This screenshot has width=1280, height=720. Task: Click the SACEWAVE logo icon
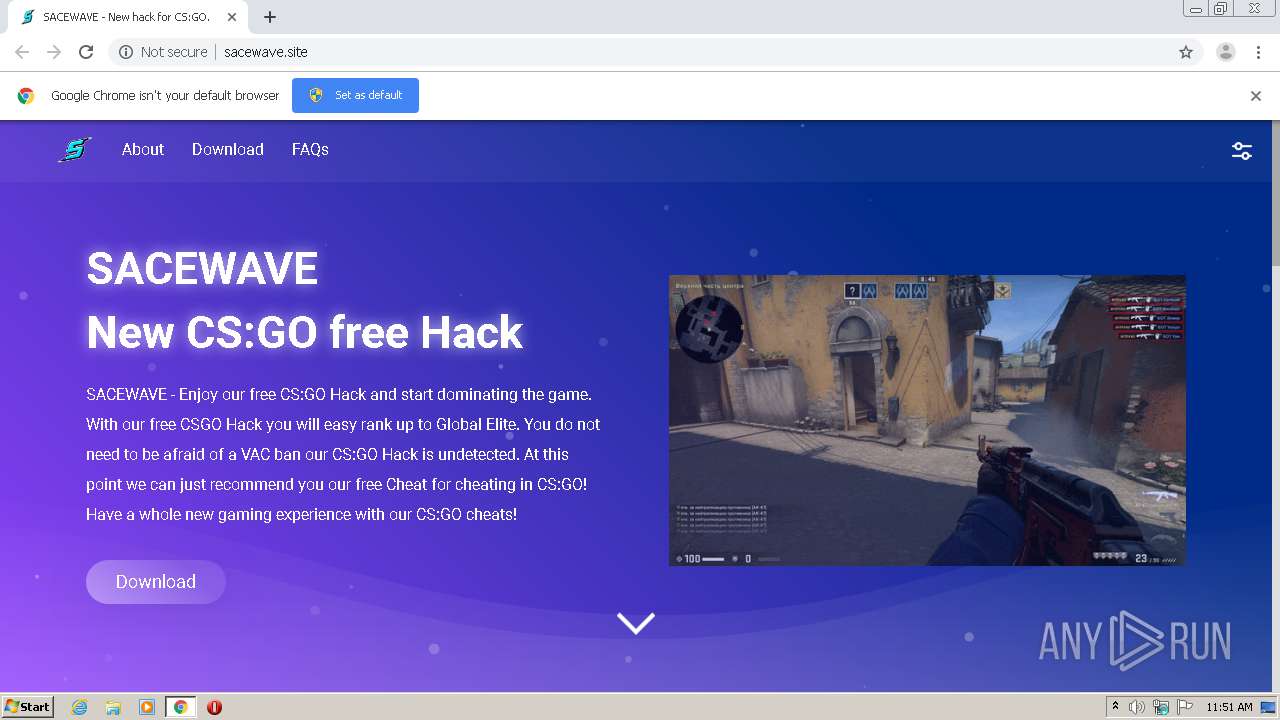pos(74,150)
